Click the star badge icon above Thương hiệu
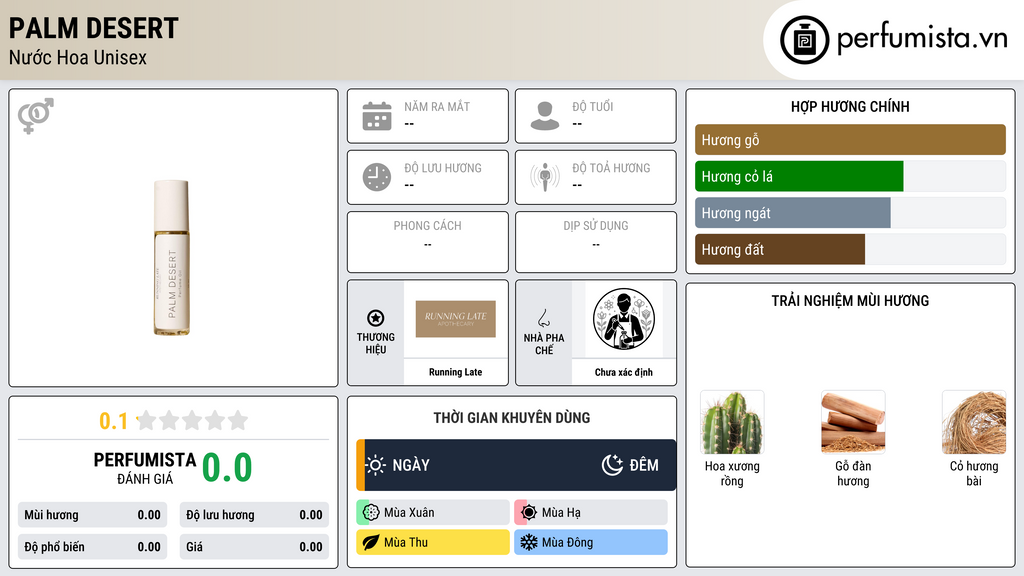This screenshot has width=1024, height=576. (x=376, y=318)
